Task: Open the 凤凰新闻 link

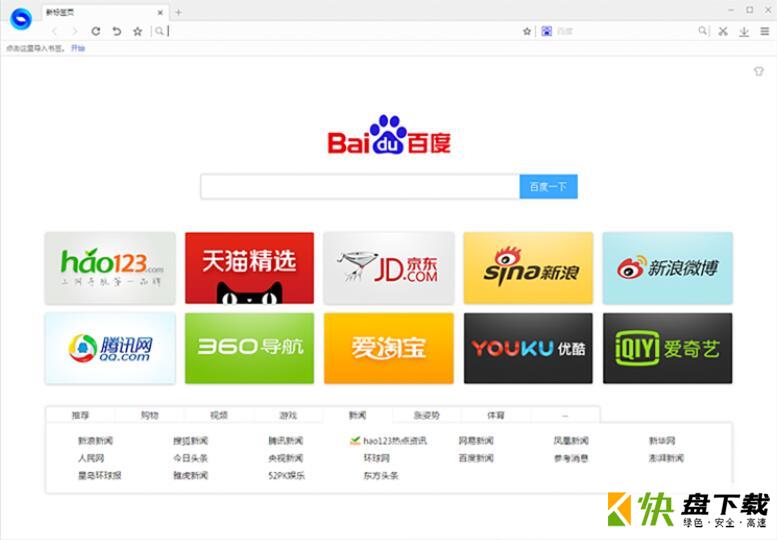Action: (x=571, y=440)
